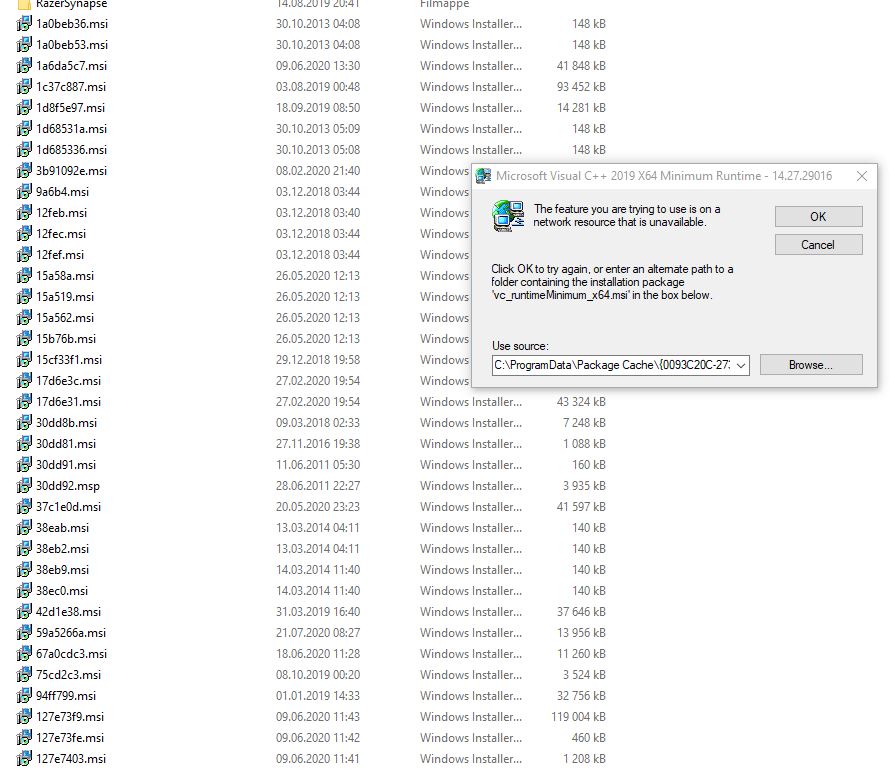Screen dimensions: 890x769
Task: Select the icon of 12fec.msi
Action: click(24, 234)
